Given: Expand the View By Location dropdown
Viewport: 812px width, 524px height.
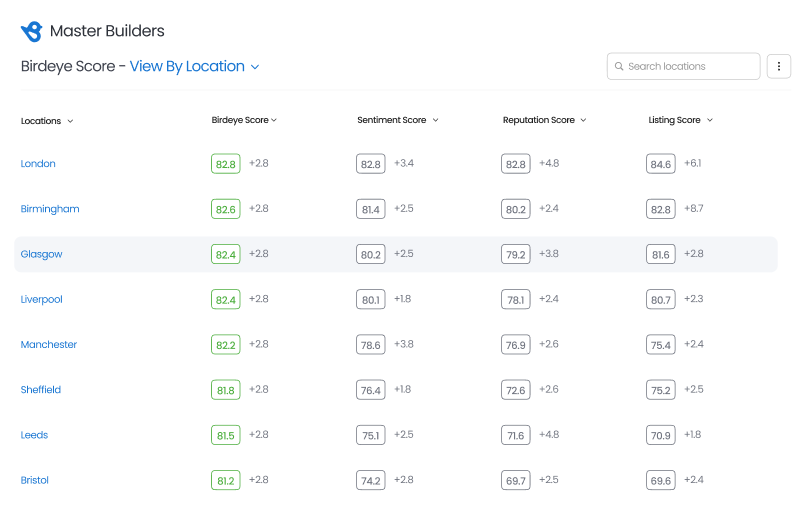Looking at the screenshot, I should coord(195,66).
